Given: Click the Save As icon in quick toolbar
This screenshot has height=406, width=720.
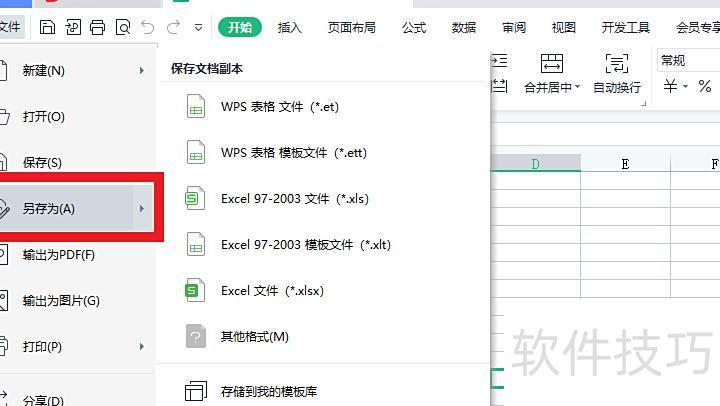Looking at the screenshot, I should click(x=73, y=28).
